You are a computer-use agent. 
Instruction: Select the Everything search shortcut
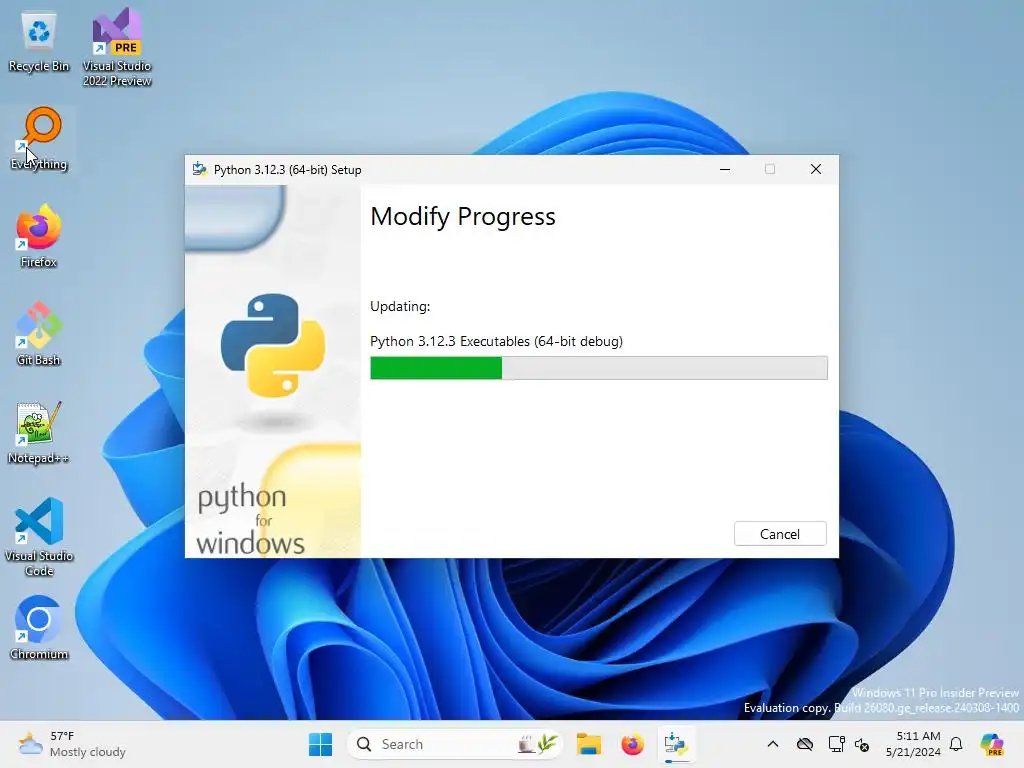[x=39, y=139]
